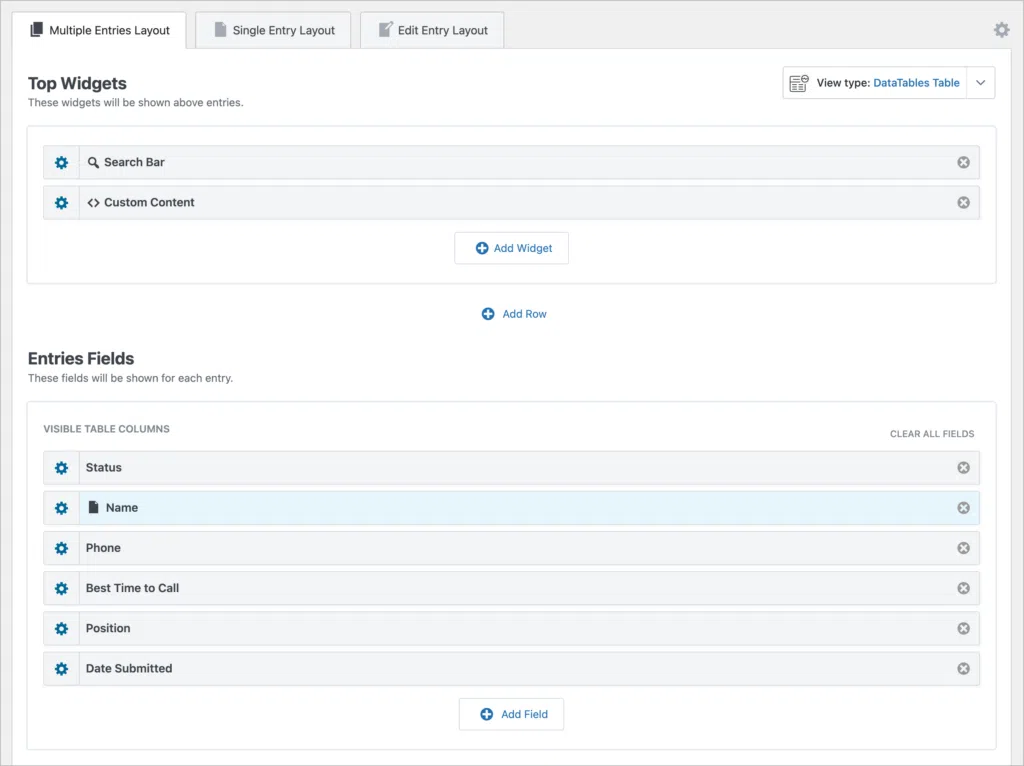Open Phone field settings gear
This screenshot has height=766, width=1024.
pyautogui.click(x=61, y=548)
